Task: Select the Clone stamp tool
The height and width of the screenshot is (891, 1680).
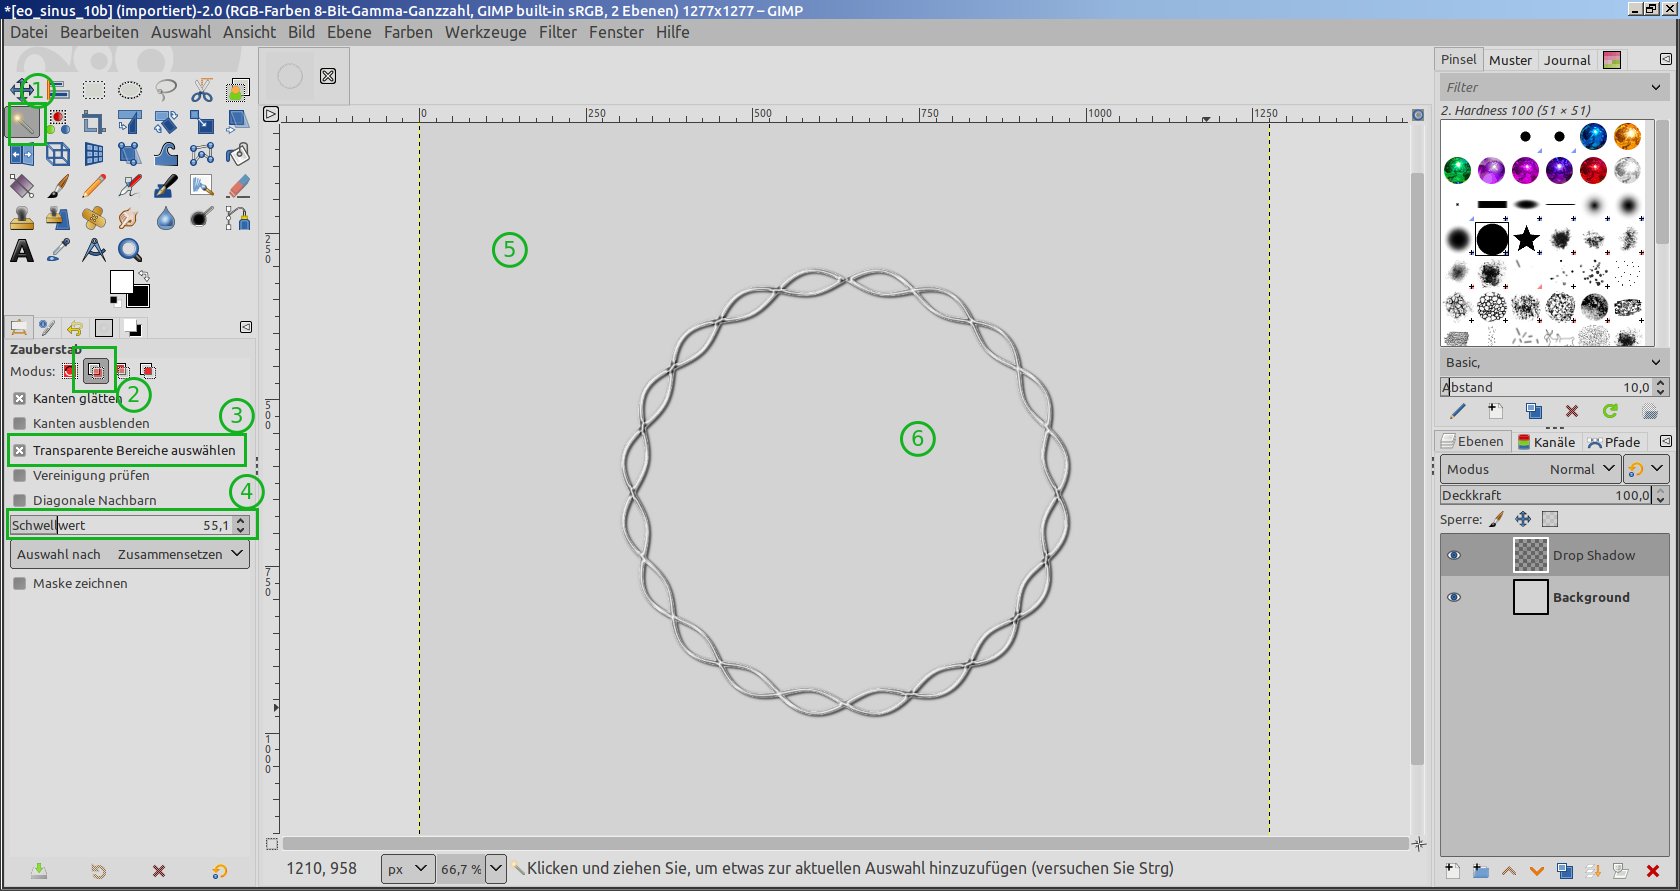Action: (22, 219)
